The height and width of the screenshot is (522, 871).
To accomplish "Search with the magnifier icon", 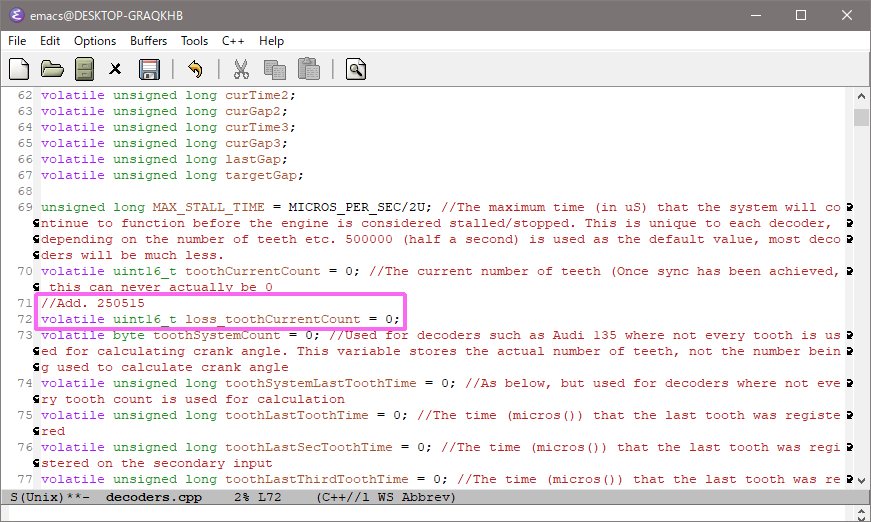I will tap(356, 69).
